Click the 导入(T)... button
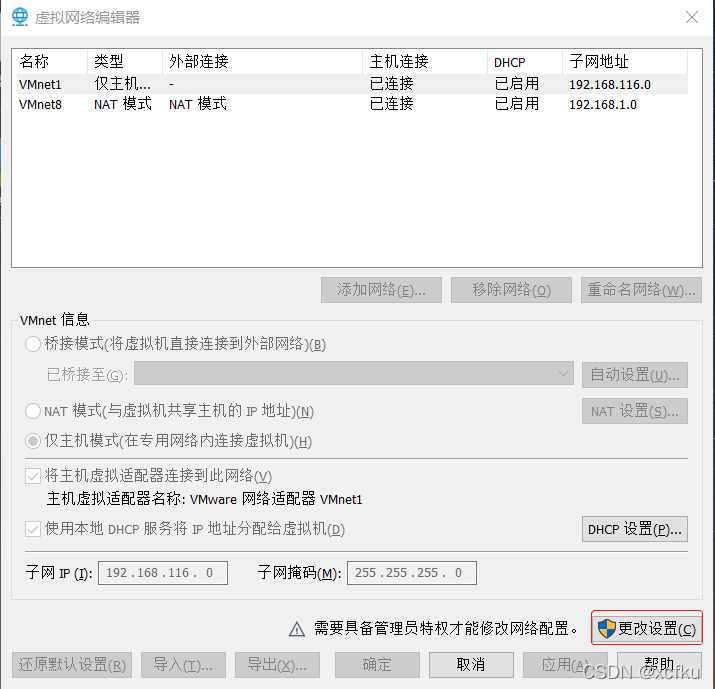The height and width of the screenshot is (689, 715). [183, 665]
